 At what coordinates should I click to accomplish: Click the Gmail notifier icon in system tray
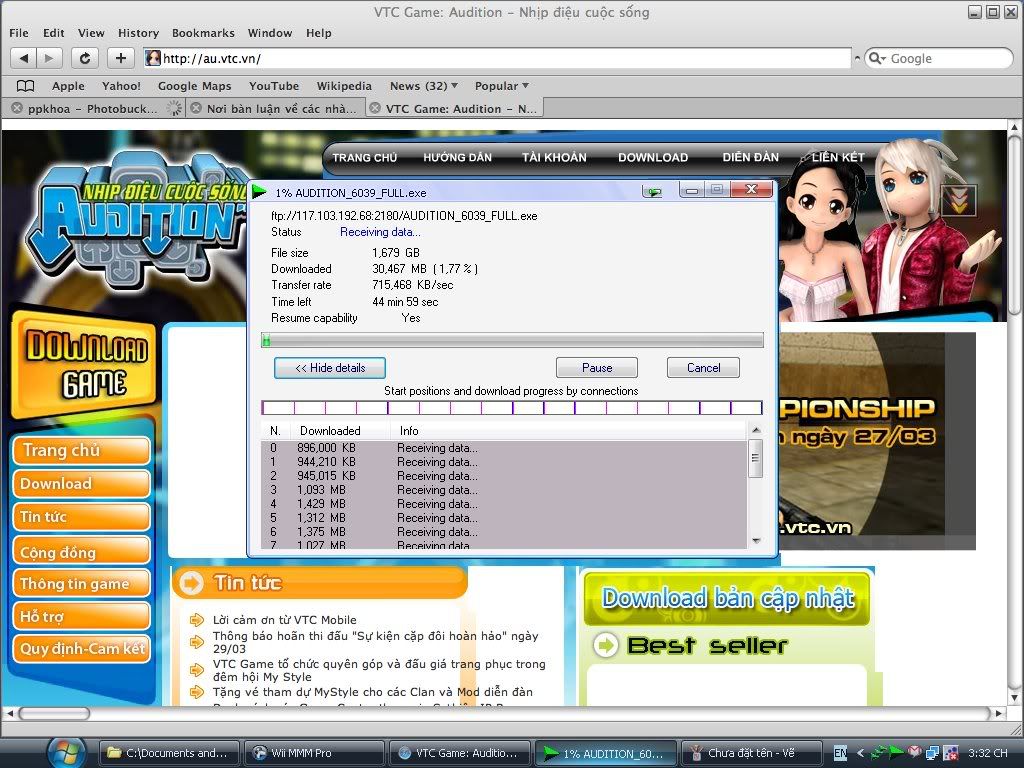tap(915, 752)
